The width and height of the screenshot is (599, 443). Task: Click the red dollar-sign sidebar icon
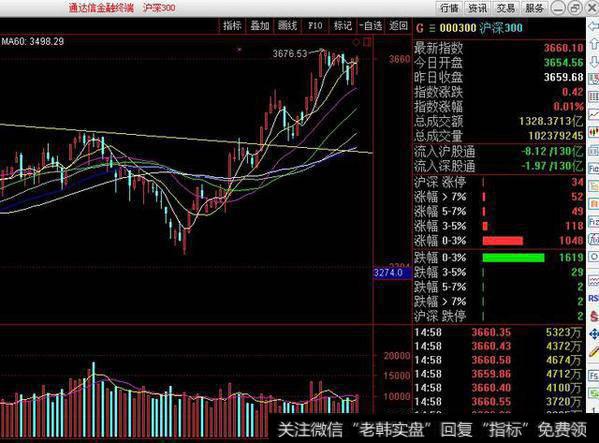[x=594, y=316]
